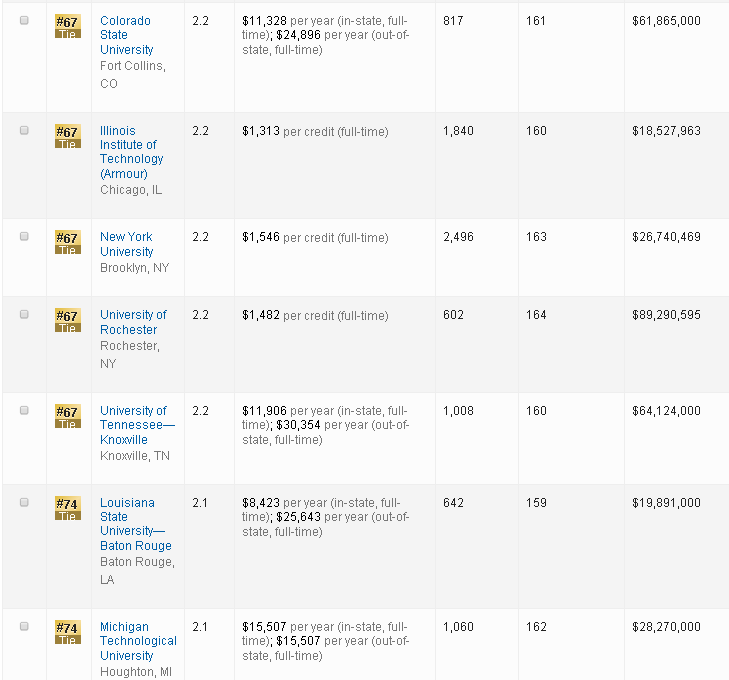Follow the Louisiana State University—Baton Rouge link

135,524
